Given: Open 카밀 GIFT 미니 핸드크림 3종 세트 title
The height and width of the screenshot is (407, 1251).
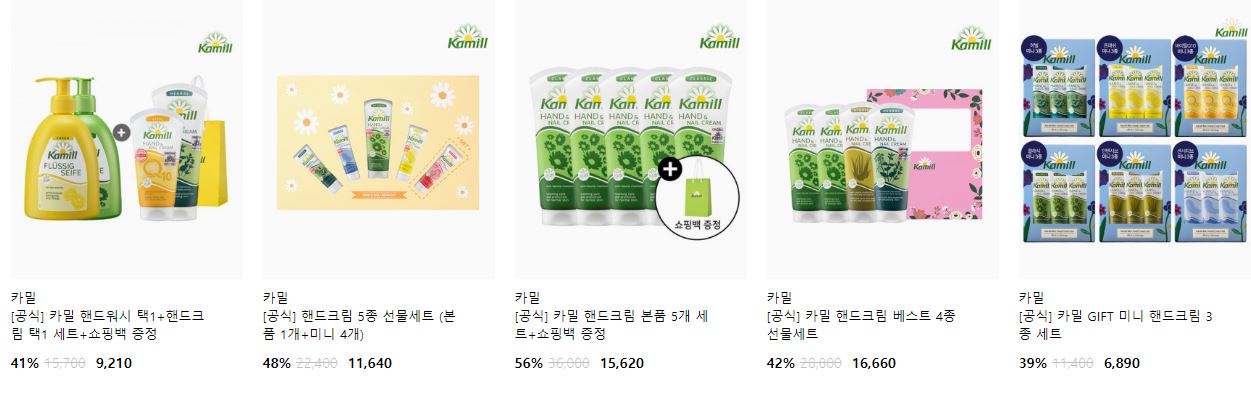Looking at the screenshot, I should pos(1116,325).
